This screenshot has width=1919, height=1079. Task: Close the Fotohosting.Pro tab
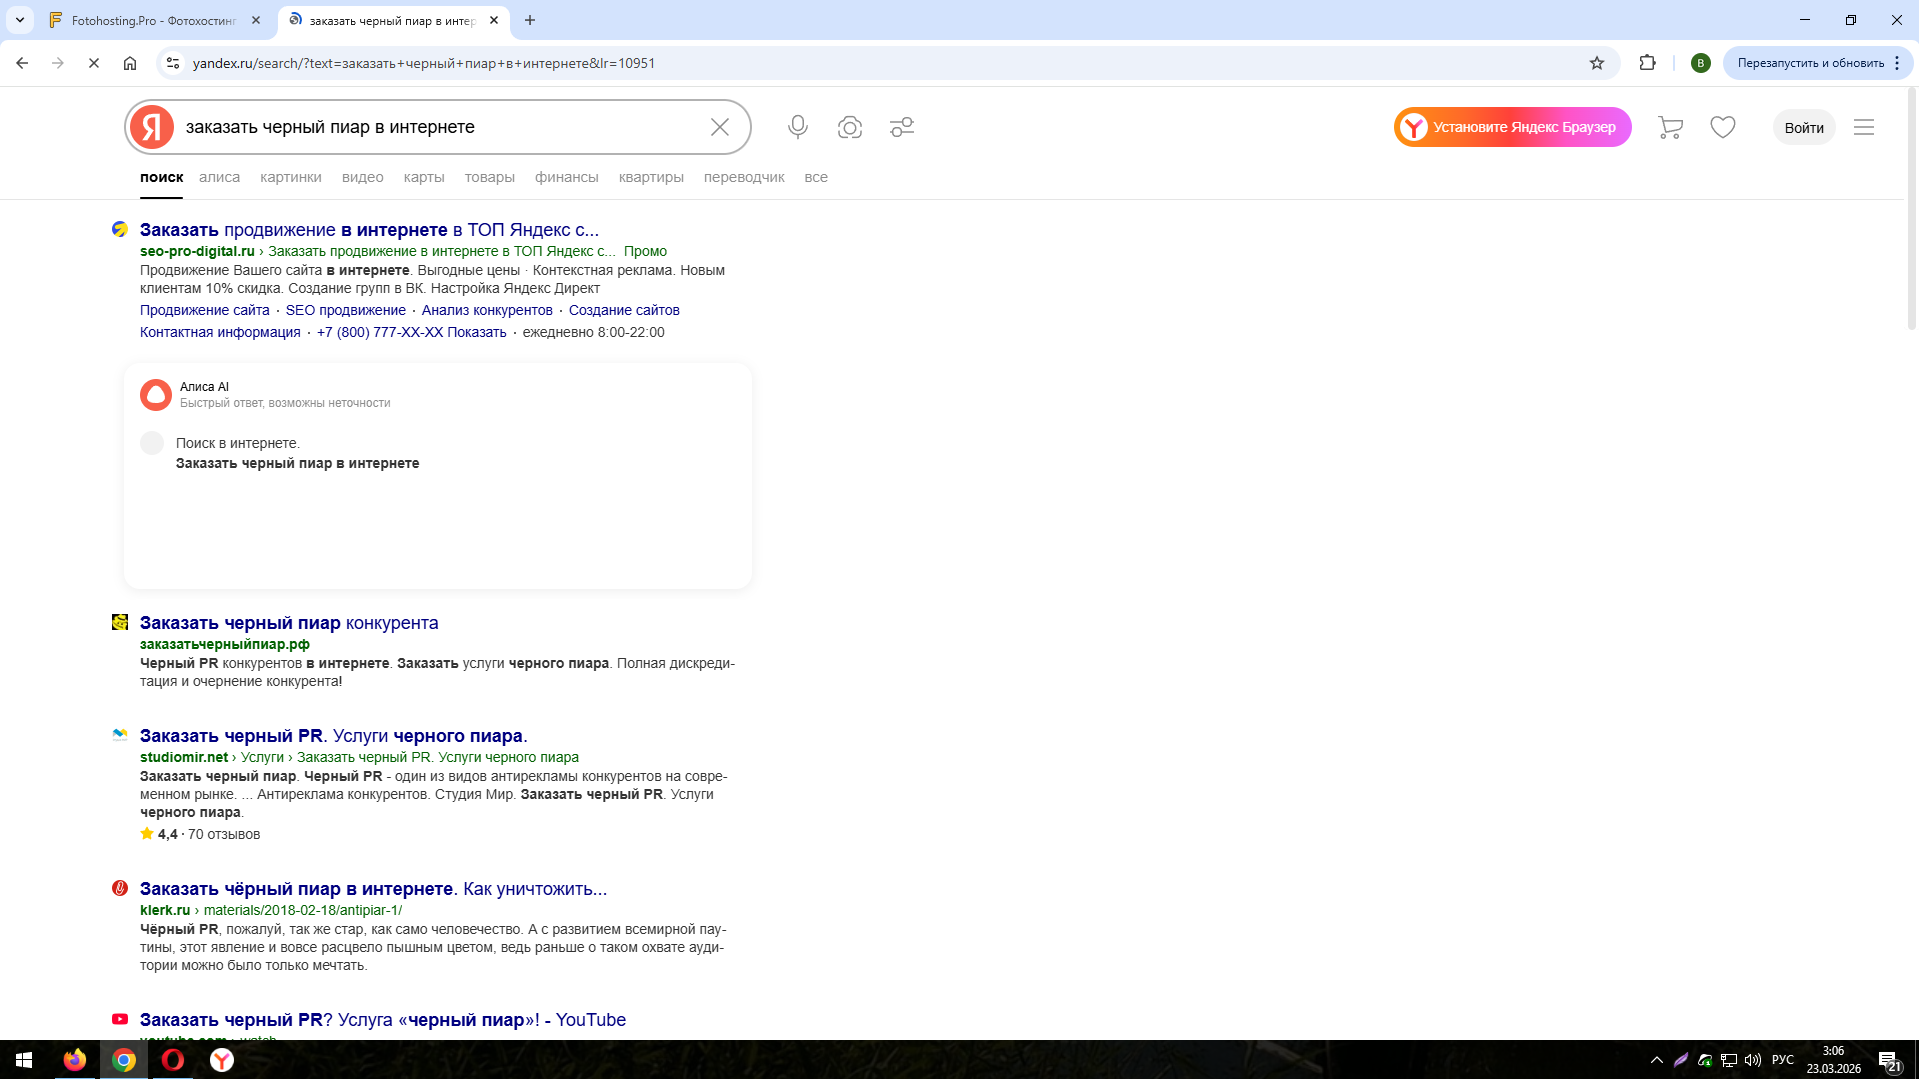click(x=256, y=20)
